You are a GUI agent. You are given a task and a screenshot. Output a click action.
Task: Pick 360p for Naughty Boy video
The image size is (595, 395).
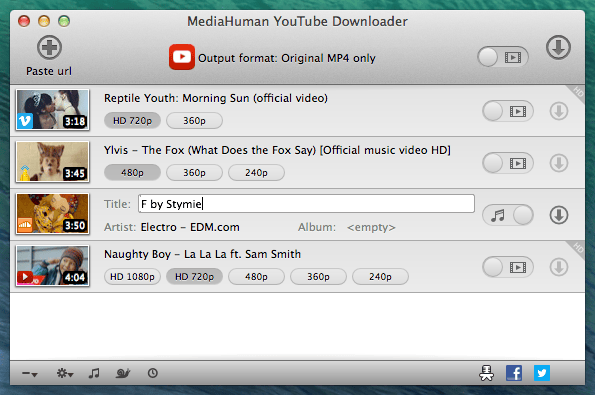318,277
